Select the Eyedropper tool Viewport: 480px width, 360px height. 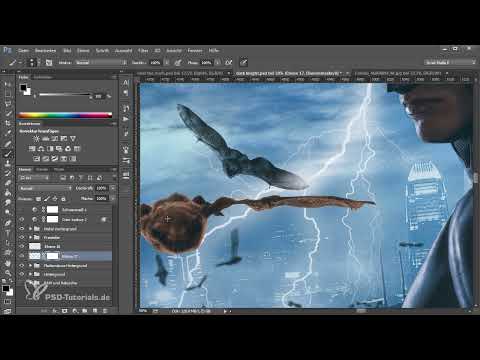pos(8,133)
